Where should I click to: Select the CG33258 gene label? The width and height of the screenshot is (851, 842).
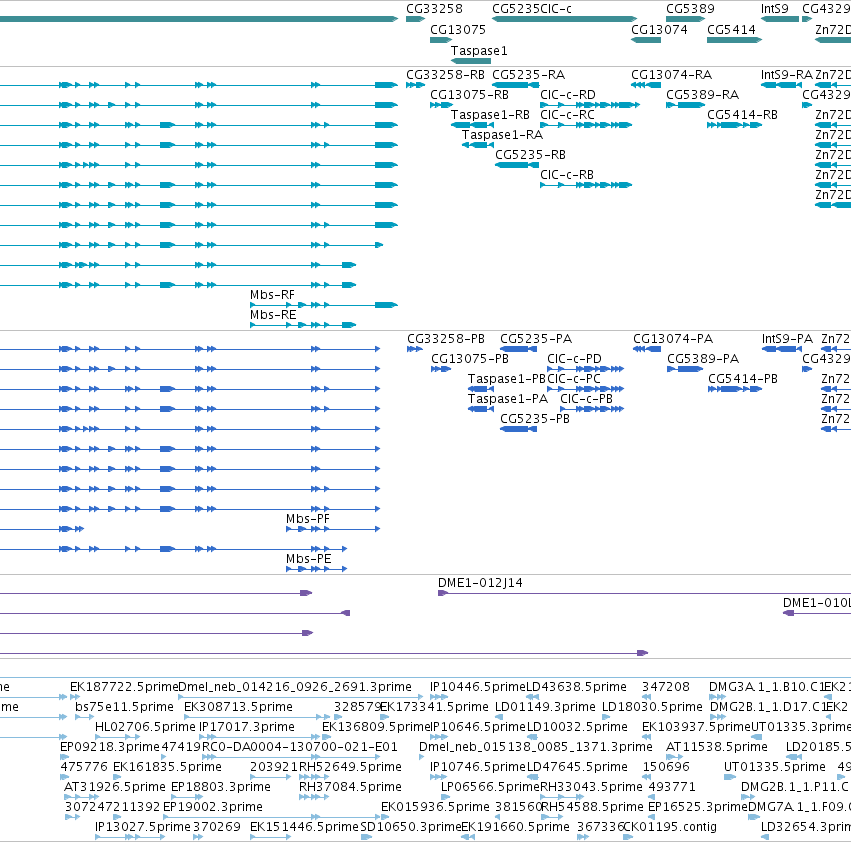coord(434,9)
